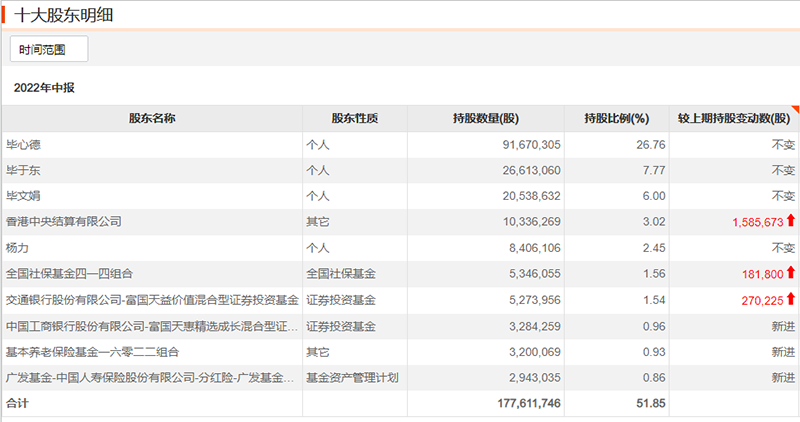
Task: Click the 2022年中报 report period label
Action: 44,88
